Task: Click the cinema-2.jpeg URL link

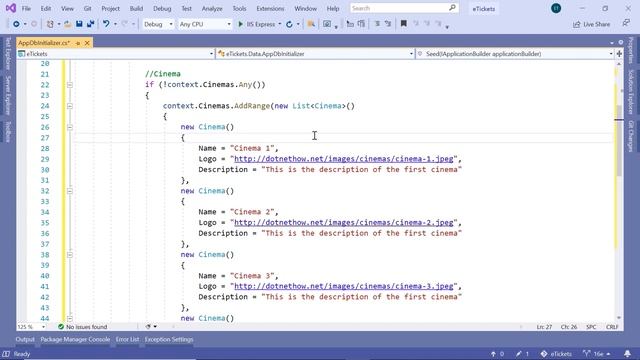Action: click(x=344, y=223)
